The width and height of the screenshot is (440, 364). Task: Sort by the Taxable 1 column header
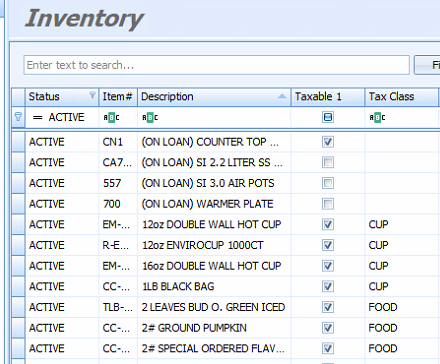coord(328,97)
